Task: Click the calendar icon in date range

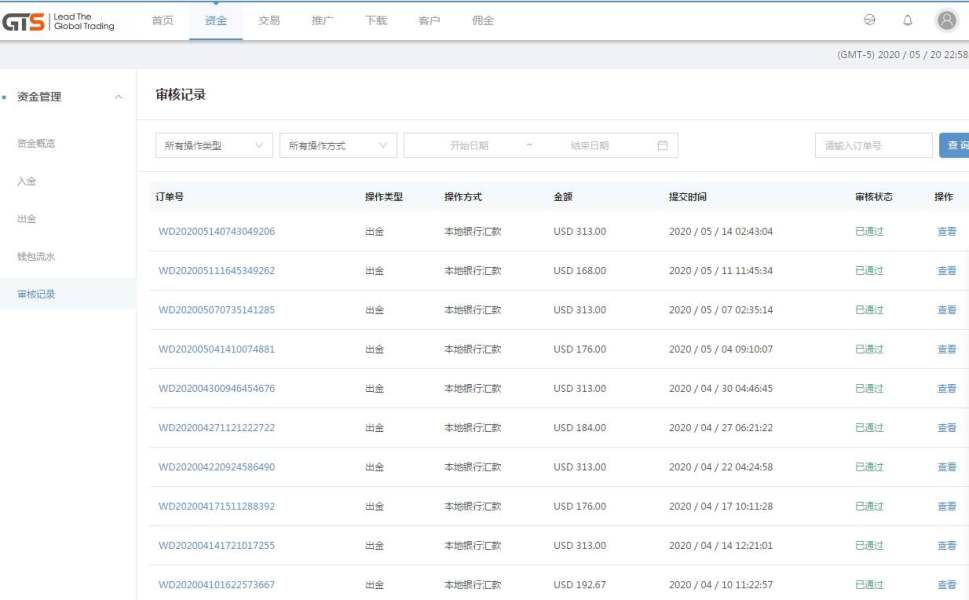Action: point(662,146)
